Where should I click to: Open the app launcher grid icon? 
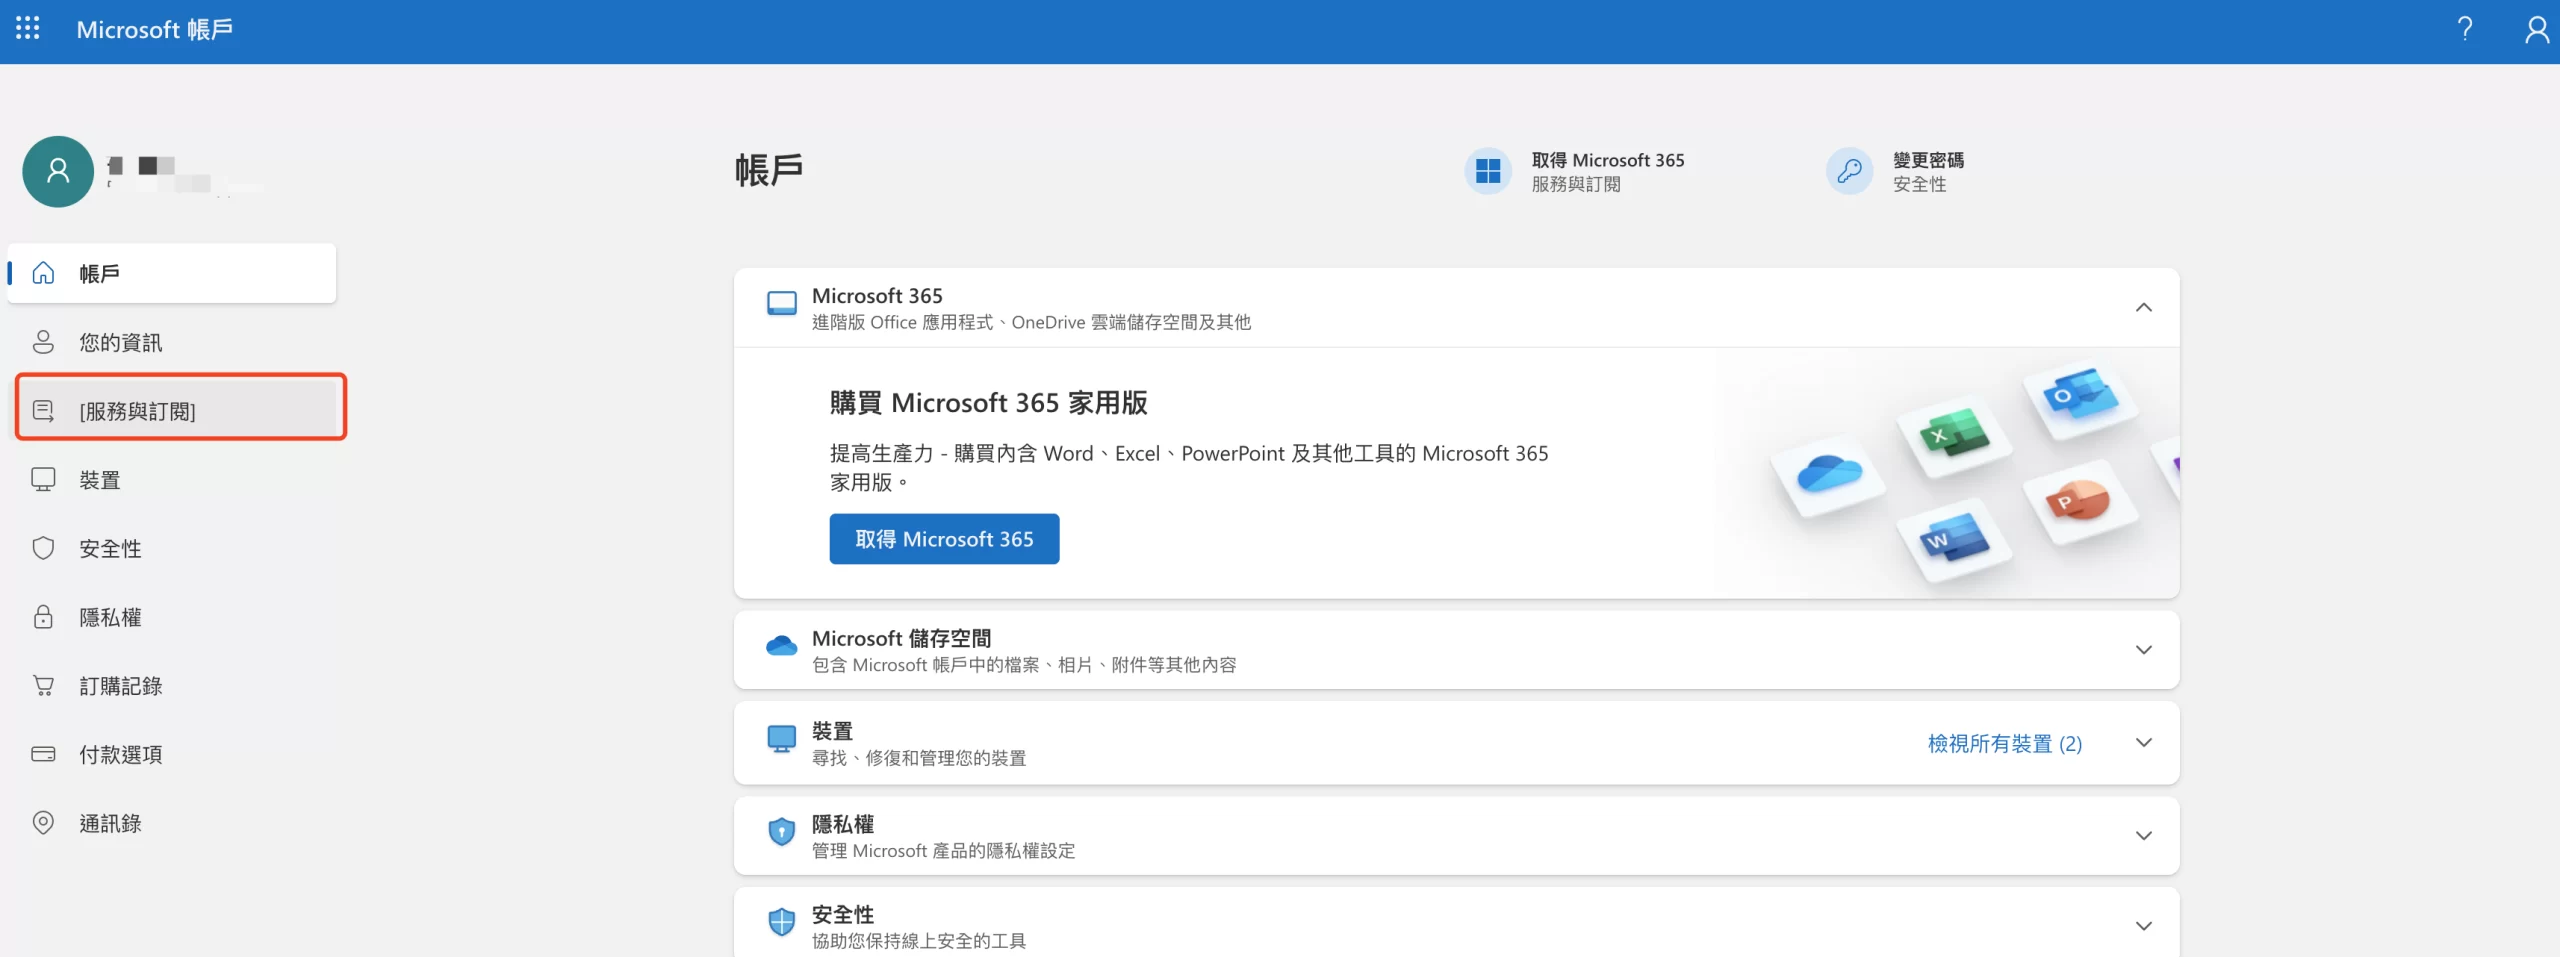[28, 29]
